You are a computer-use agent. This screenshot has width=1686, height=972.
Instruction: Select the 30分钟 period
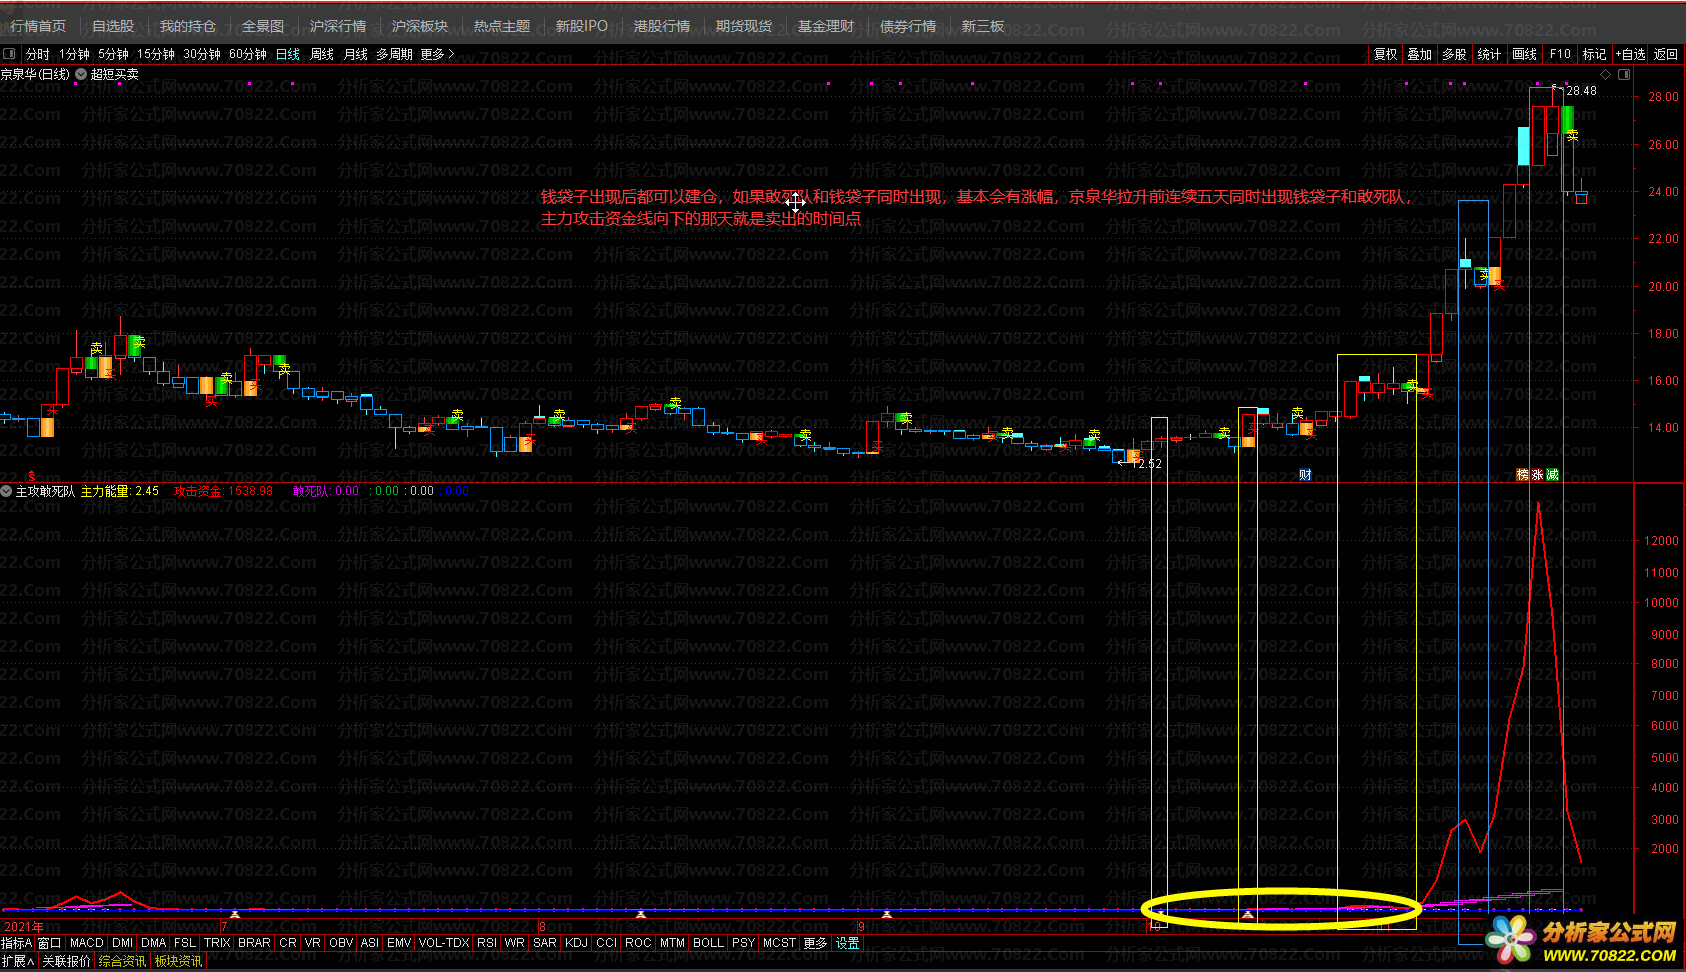pos(202,54)
